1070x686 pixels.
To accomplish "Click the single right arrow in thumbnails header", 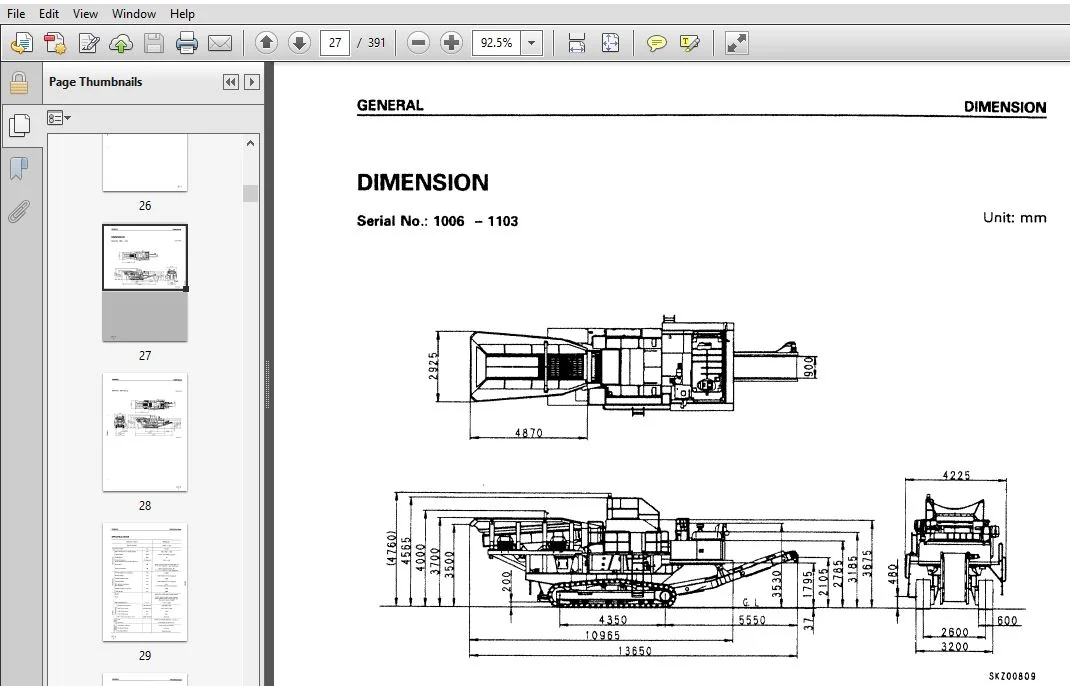I will 252,82.
